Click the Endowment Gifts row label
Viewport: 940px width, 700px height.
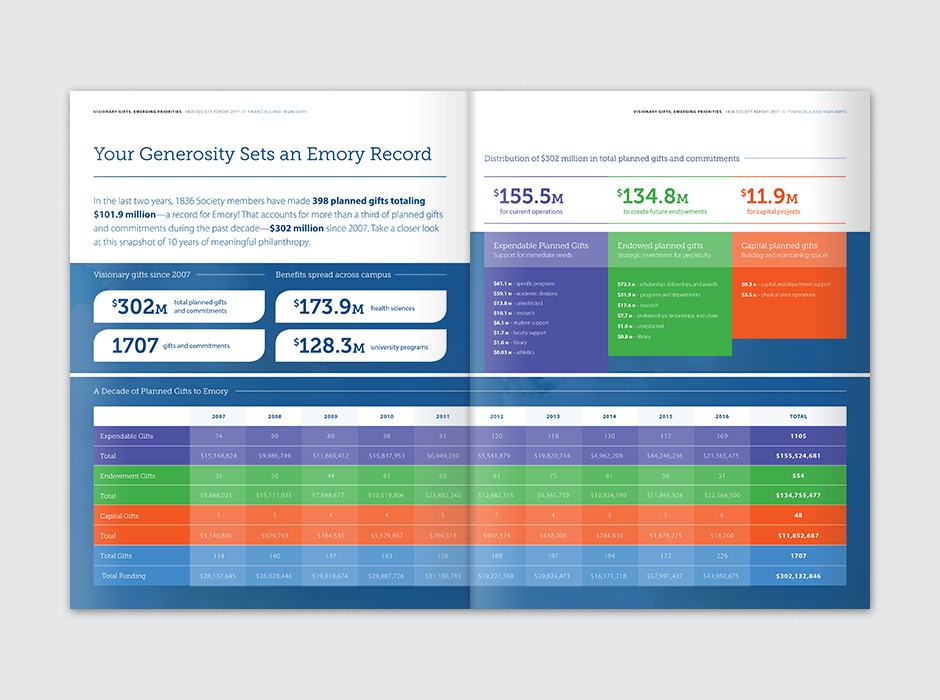127,476
